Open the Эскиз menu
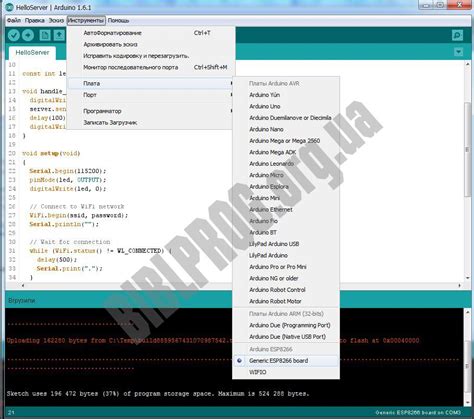 56,21
